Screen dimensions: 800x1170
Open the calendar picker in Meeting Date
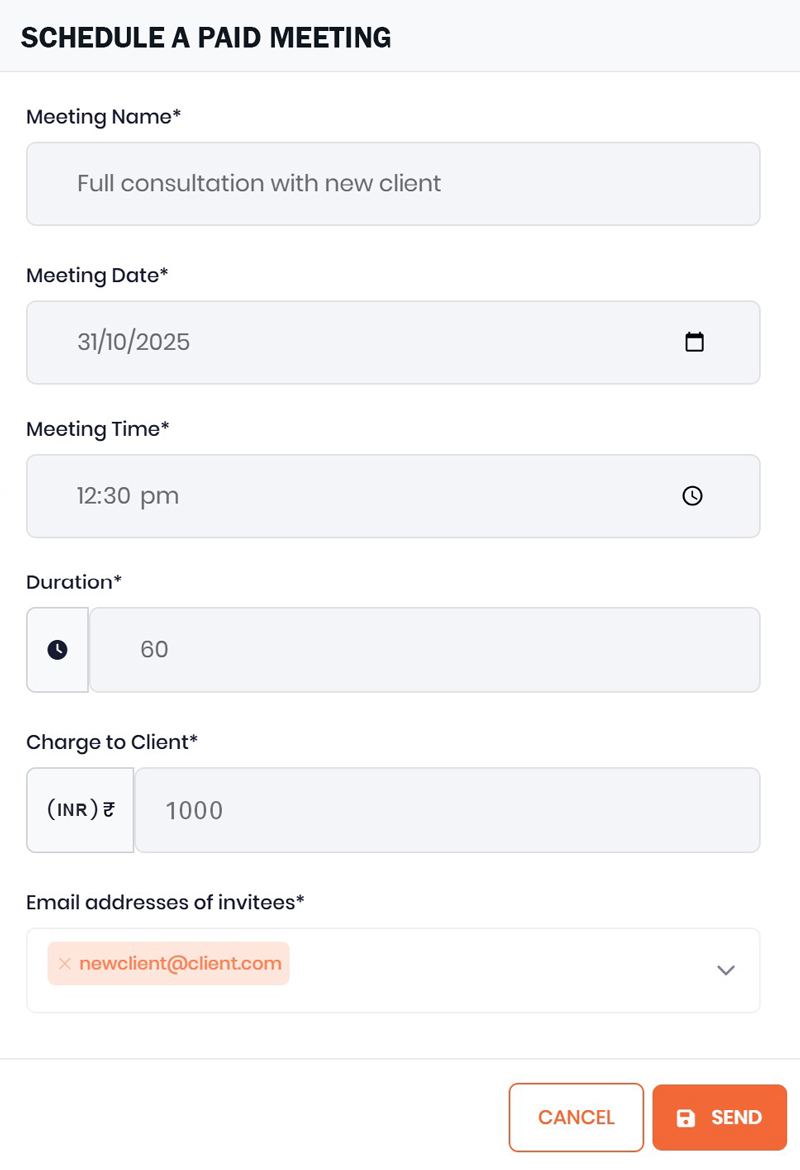pyautogui.click(x=694, y=342)
